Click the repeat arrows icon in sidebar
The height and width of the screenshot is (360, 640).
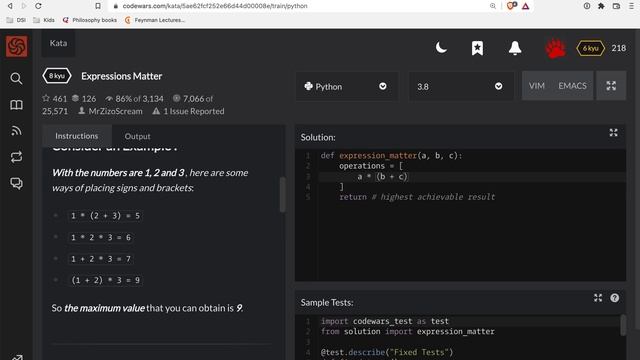16,157
